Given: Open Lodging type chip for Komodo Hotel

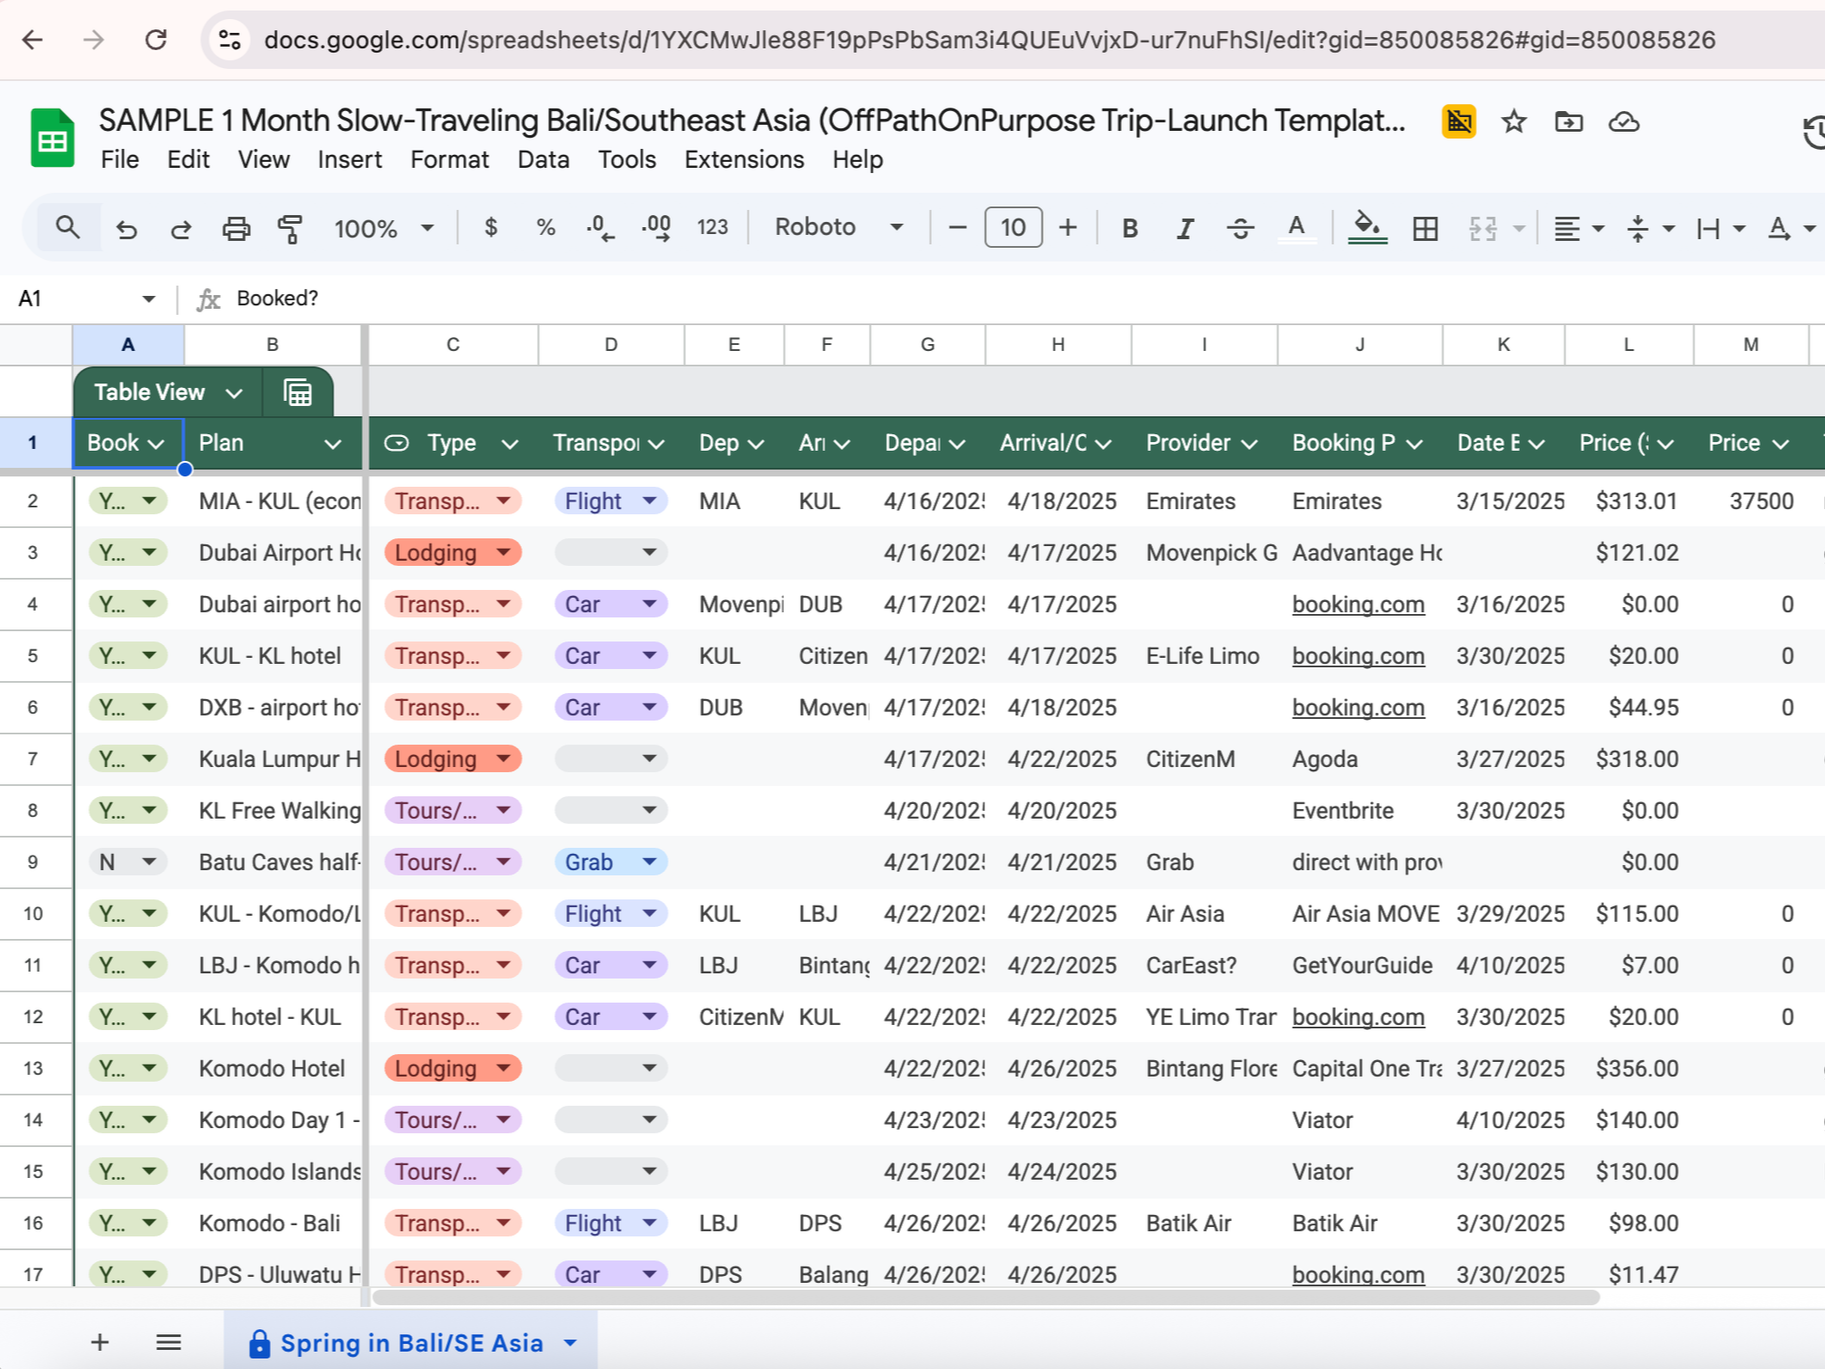Looking at the screenshot, I should click(453, 1068).
